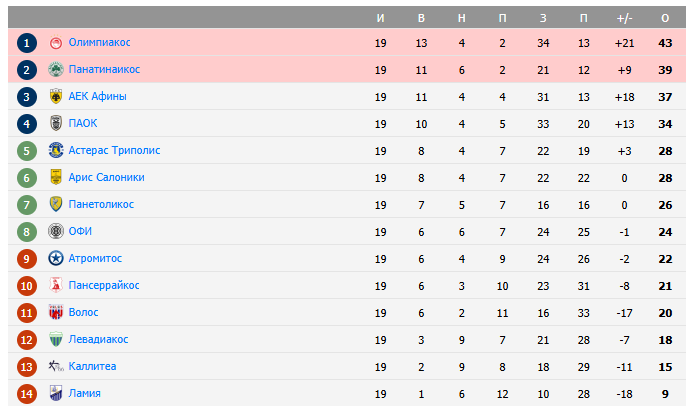Click the Olympiacos club logo icon

click(x=56, y=42)
